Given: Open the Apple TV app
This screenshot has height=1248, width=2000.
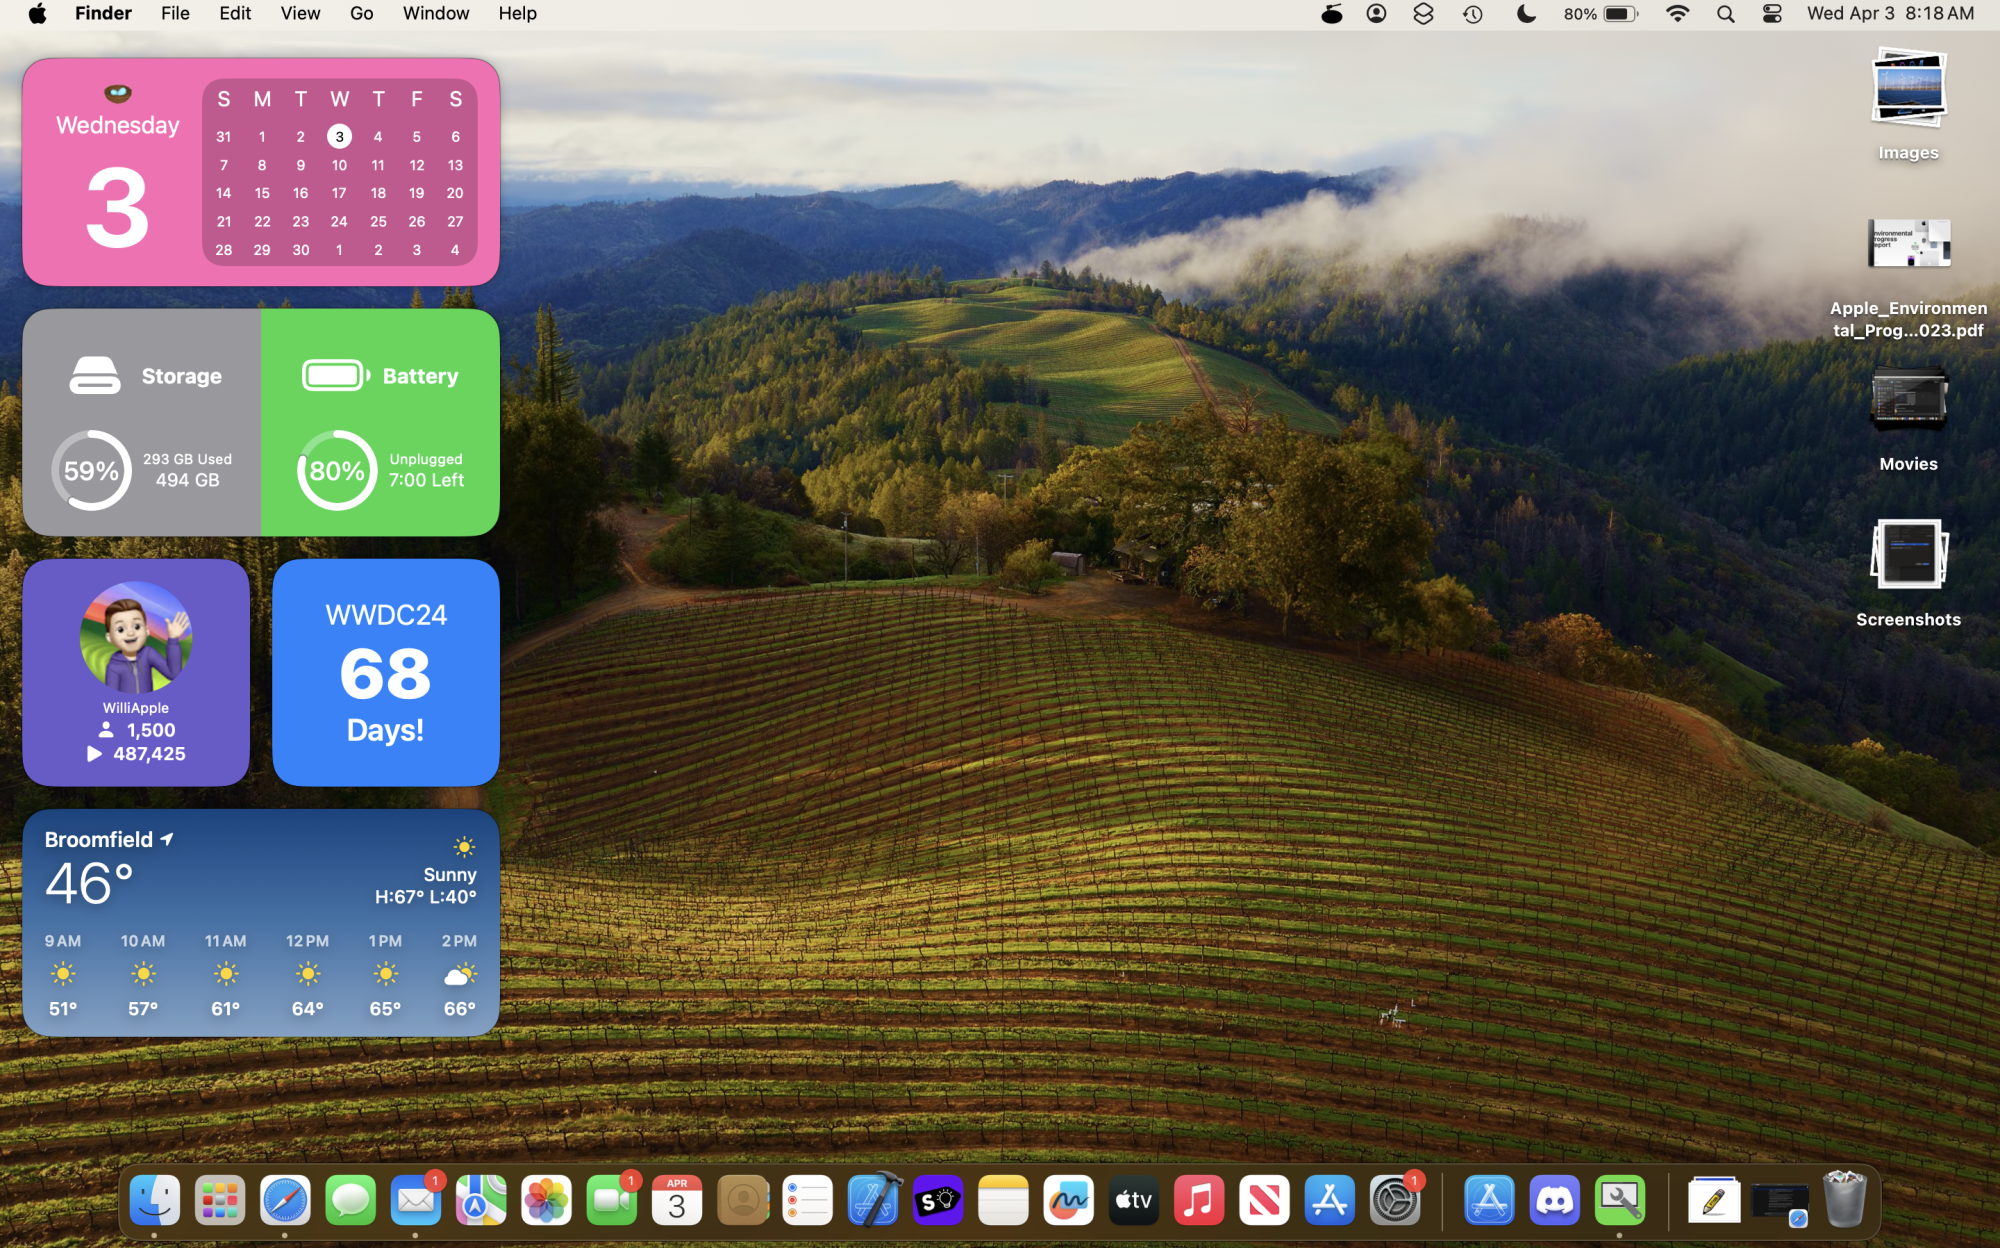Looking at the screenshot, I should point(1133,1200).
